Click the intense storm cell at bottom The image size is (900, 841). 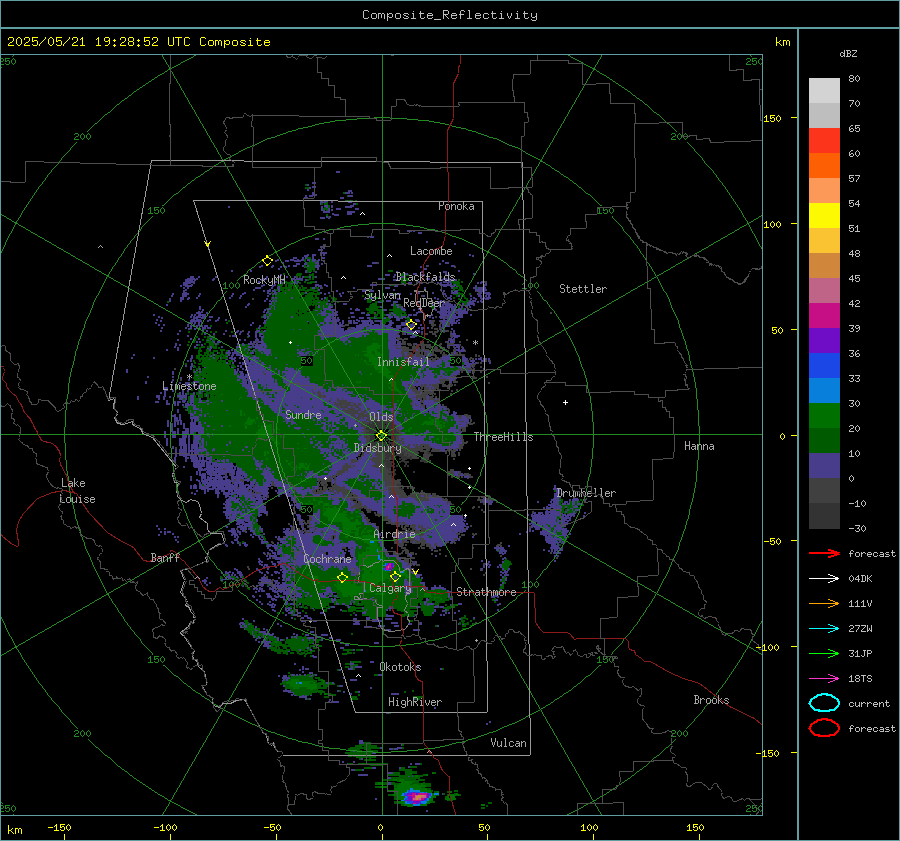click(x=416, y=797)
